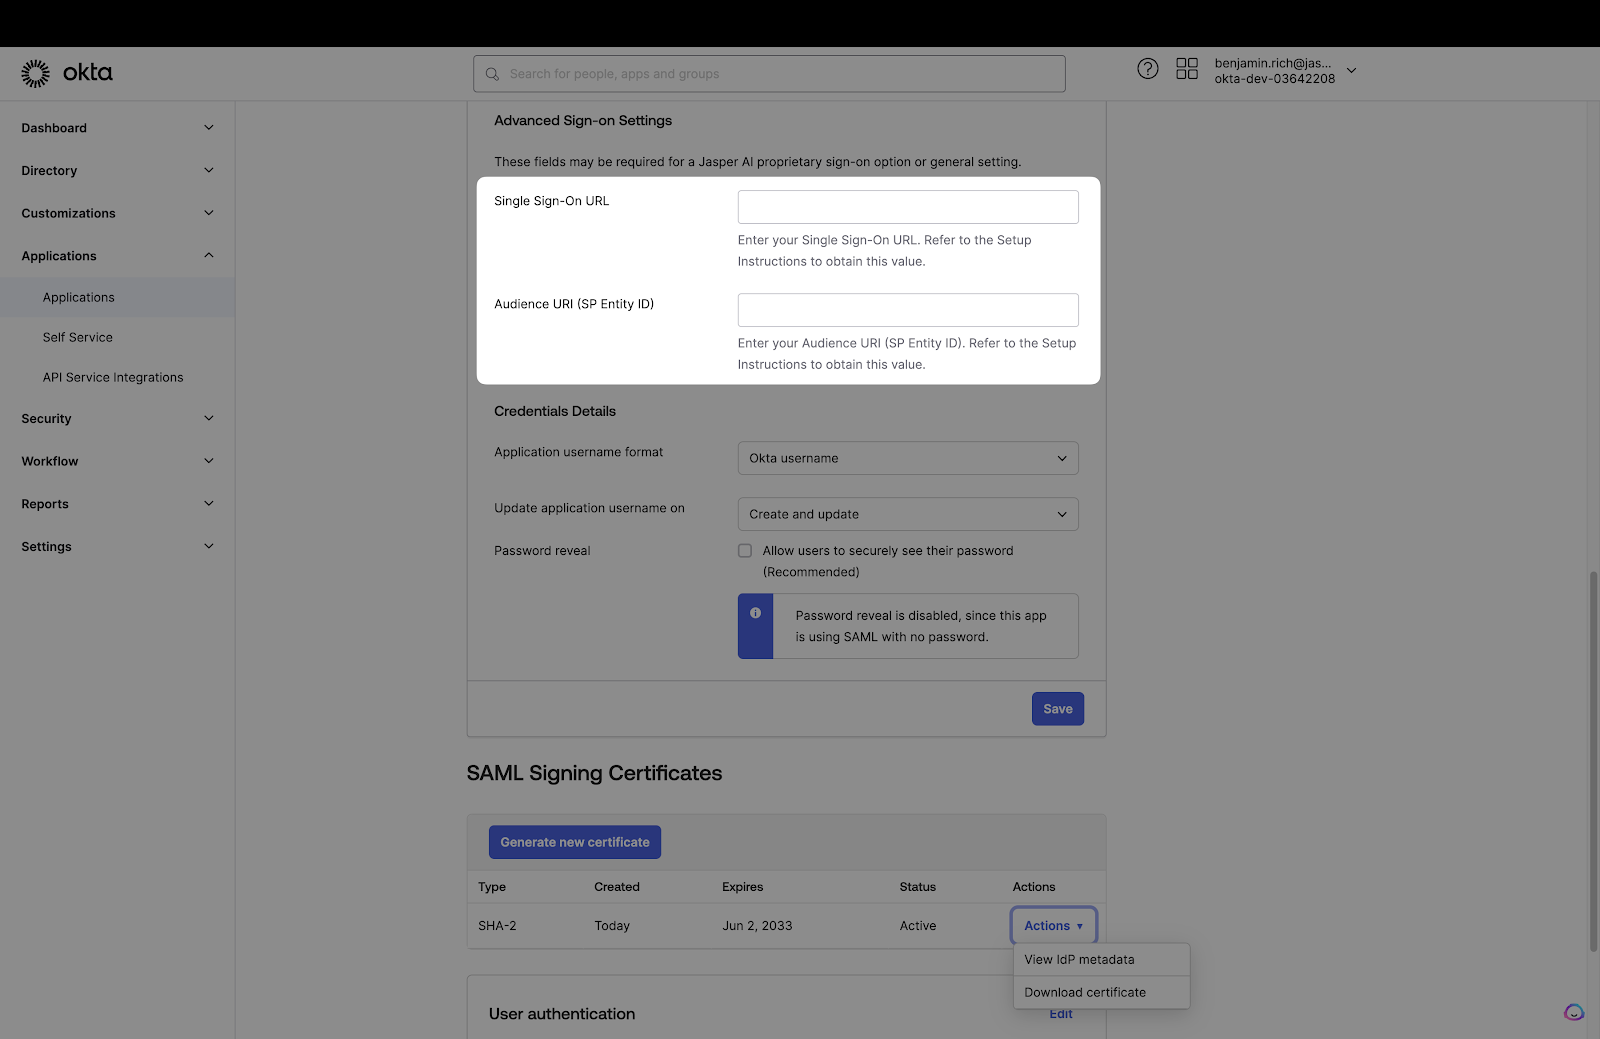Click Generate new certificate
Image resolution: width=1600 pixels, height=1039 pixels.
[575, 842]
